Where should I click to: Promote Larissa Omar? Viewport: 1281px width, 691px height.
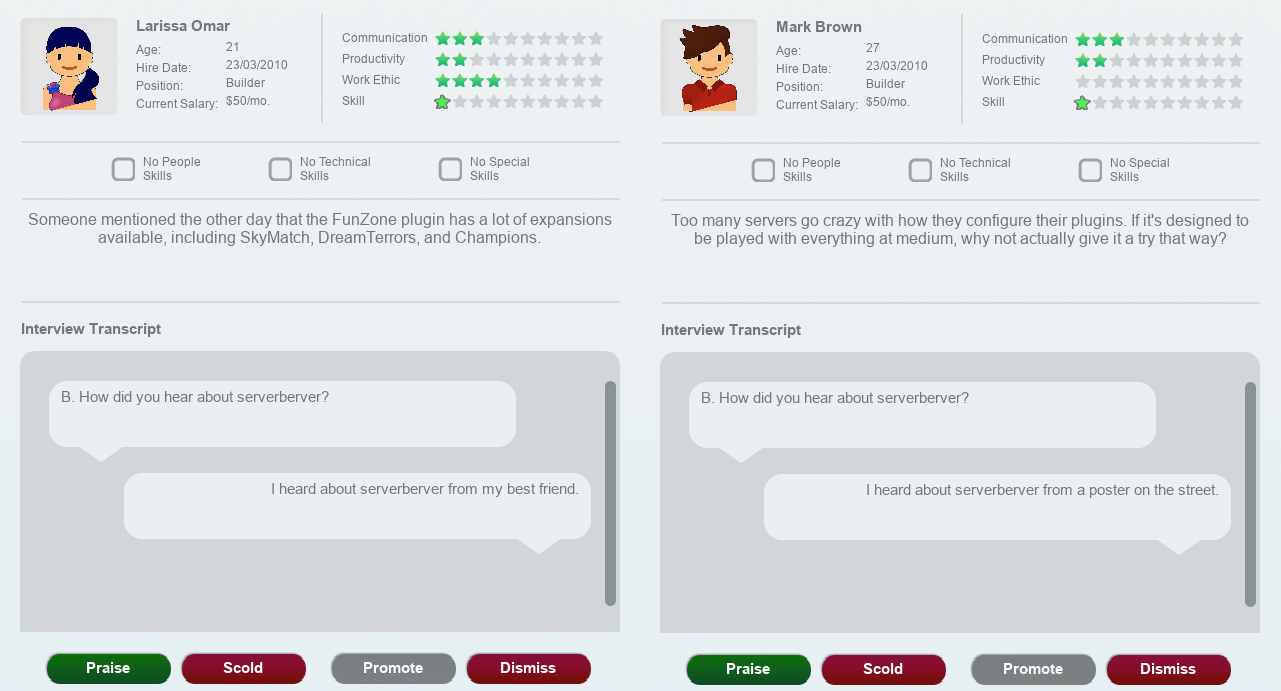coord(393,668)
